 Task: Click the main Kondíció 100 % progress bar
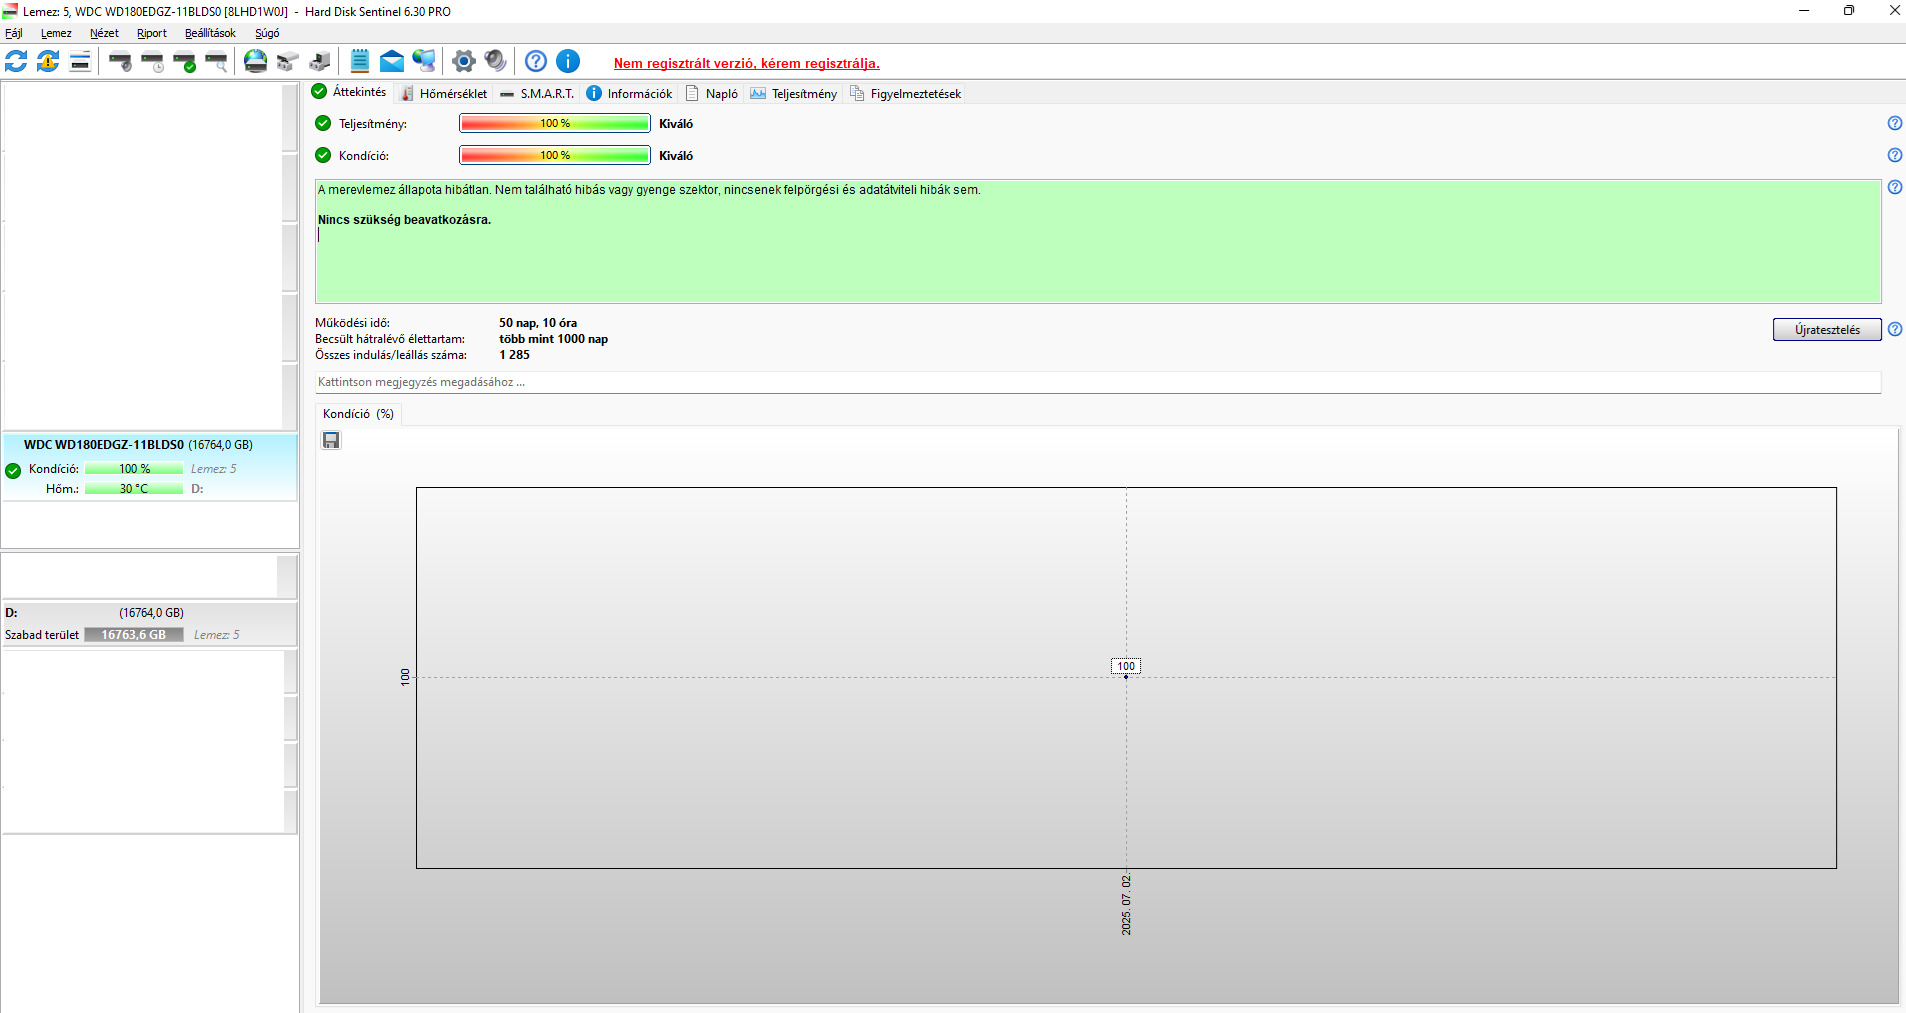(555, 155)
